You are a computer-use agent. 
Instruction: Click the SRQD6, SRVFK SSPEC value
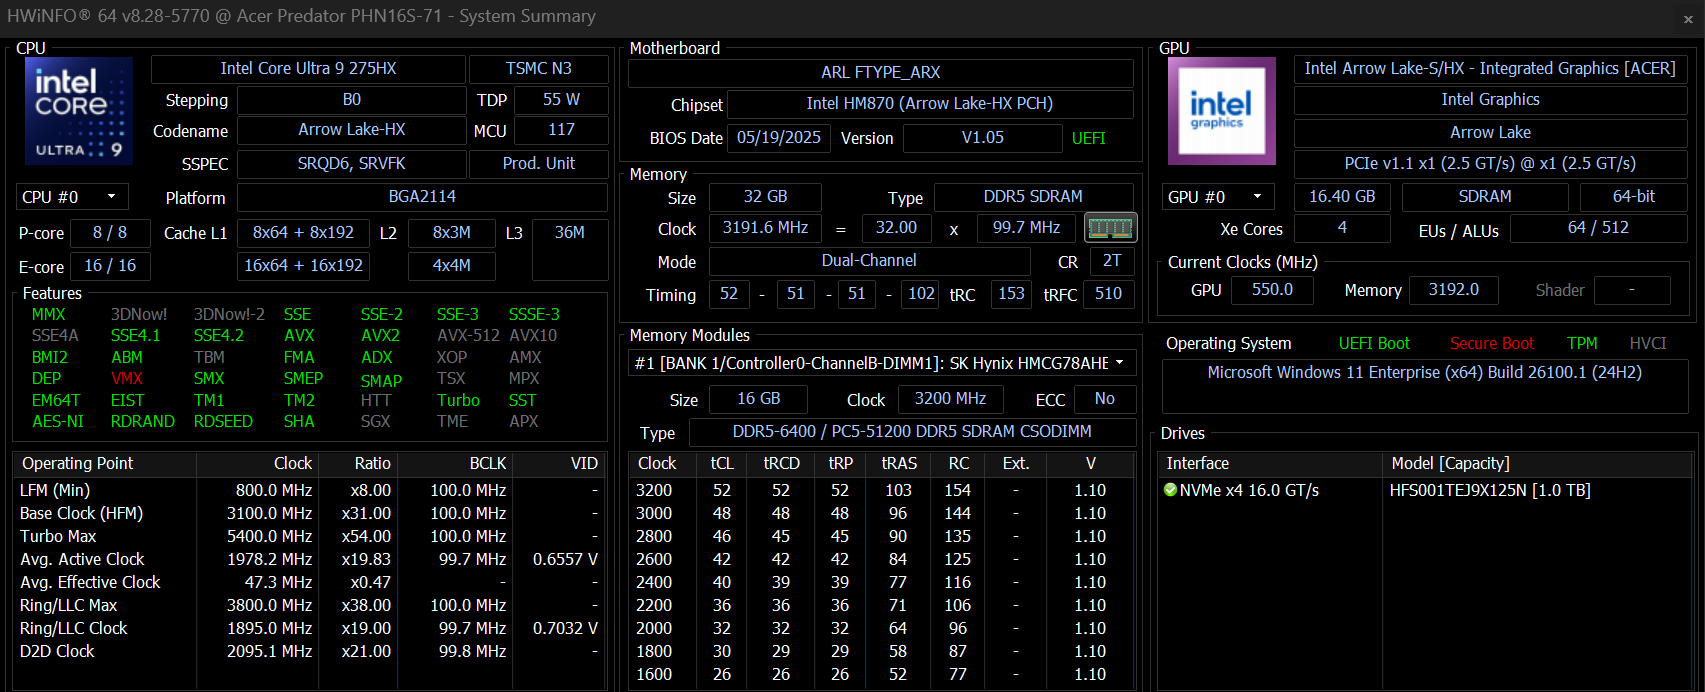coord(351,164)
